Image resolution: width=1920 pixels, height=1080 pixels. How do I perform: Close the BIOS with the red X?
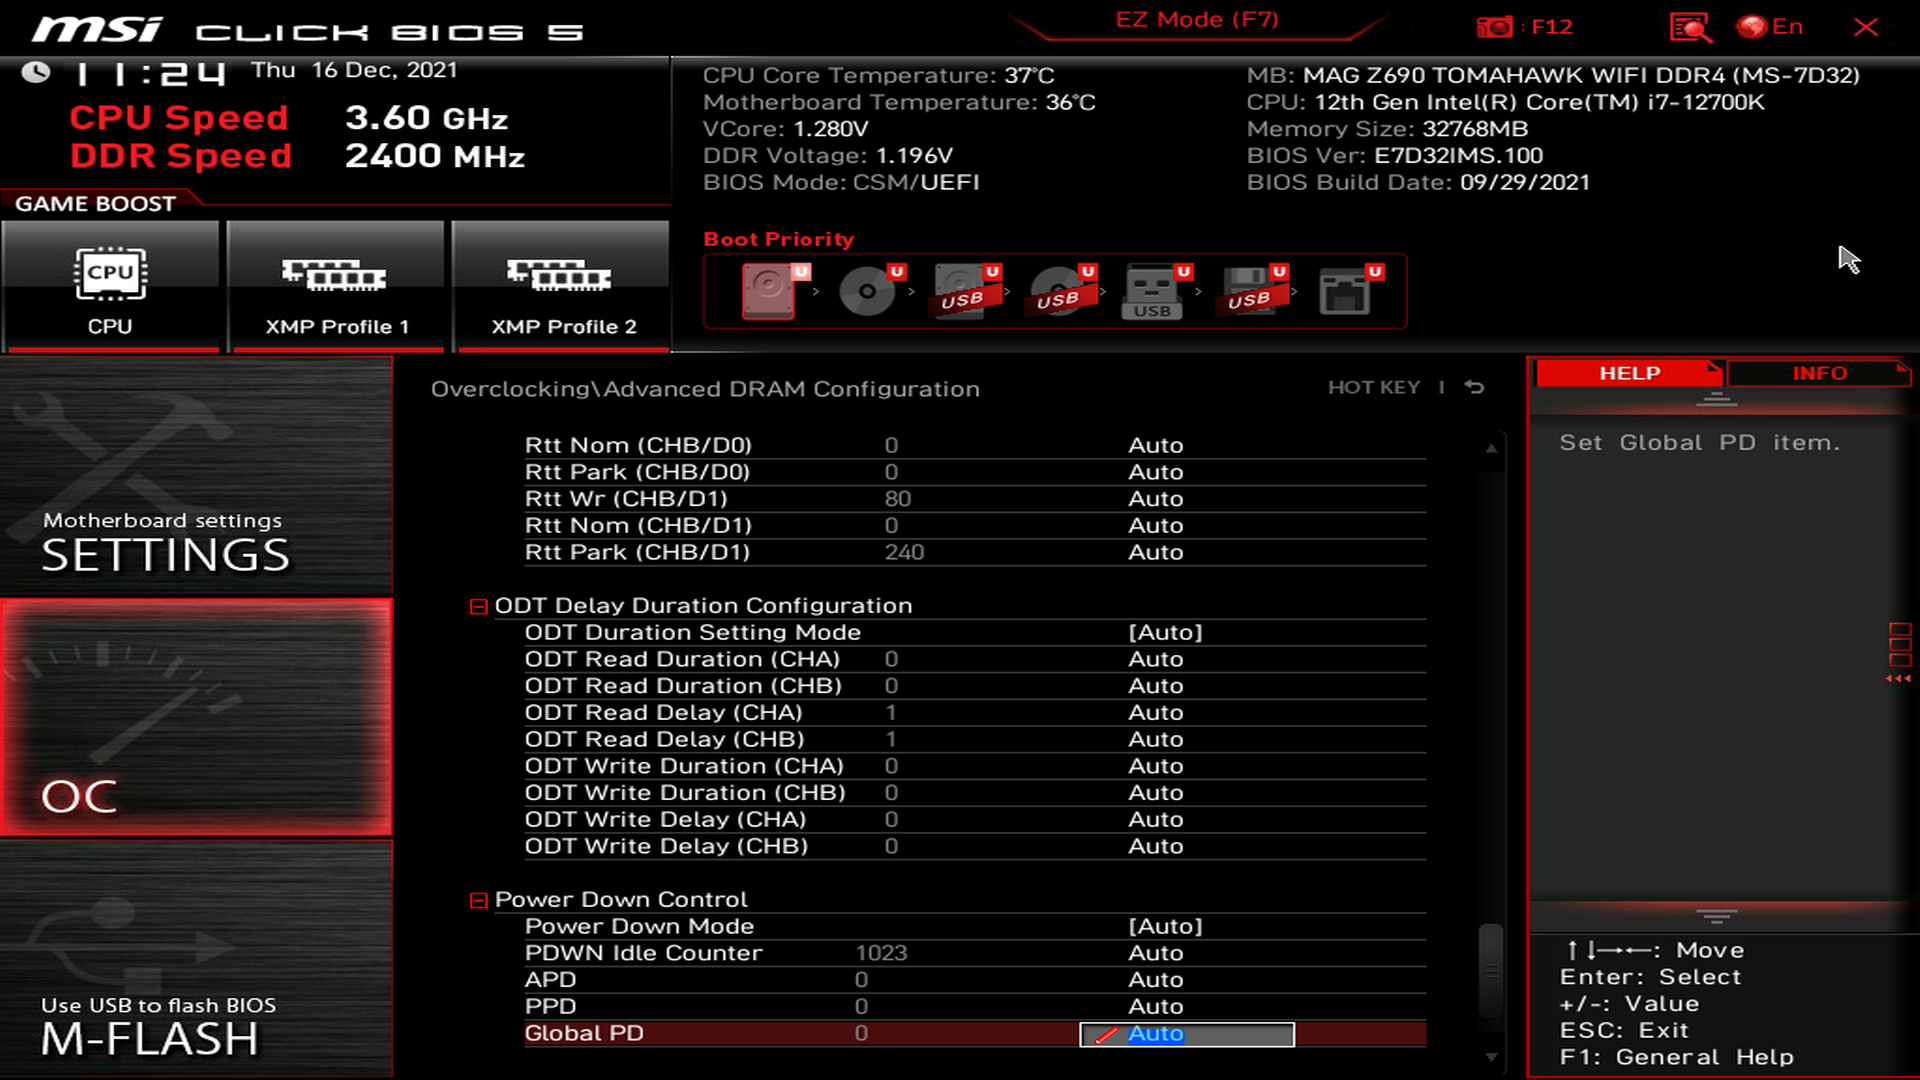point(1866,27)
